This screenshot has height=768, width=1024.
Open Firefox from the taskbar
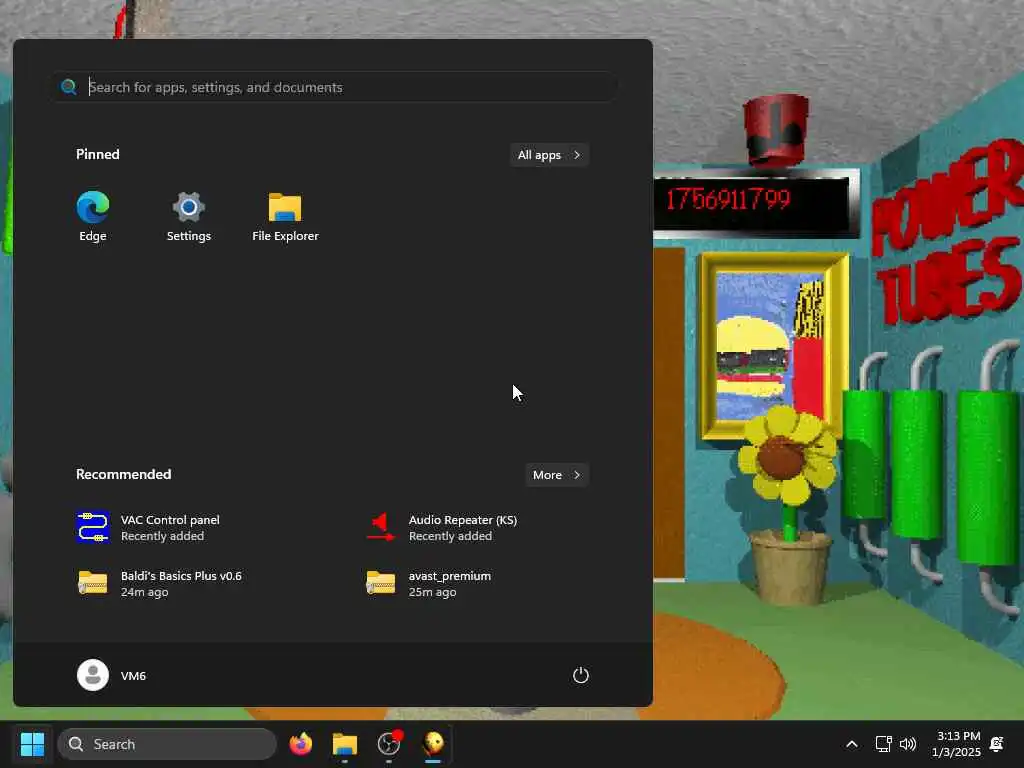tap(300, 744)
